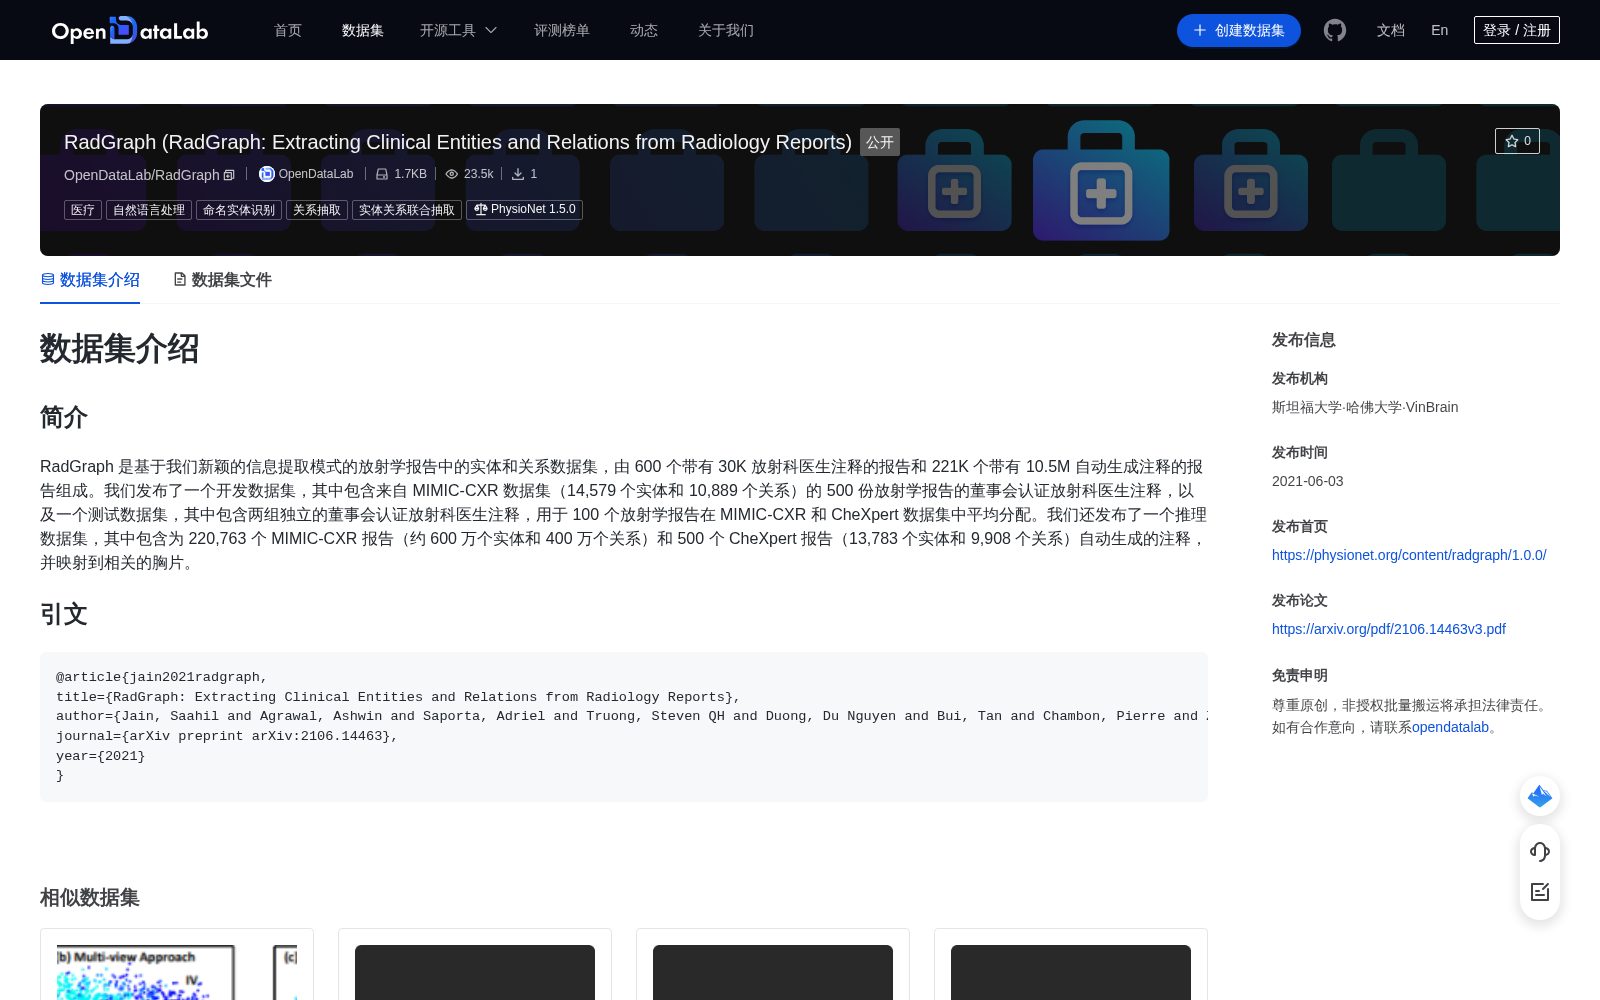
Task: Open the fourth similar dataset card
Action: click(x=1071, y=965)
